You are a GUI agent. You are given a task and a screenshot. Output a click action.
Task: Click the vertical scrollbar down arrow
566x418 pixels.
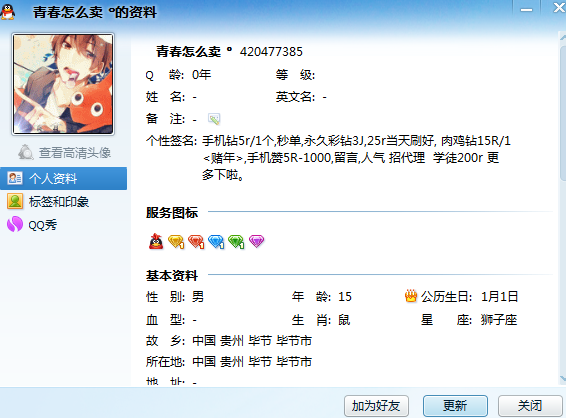coord(563,379)
